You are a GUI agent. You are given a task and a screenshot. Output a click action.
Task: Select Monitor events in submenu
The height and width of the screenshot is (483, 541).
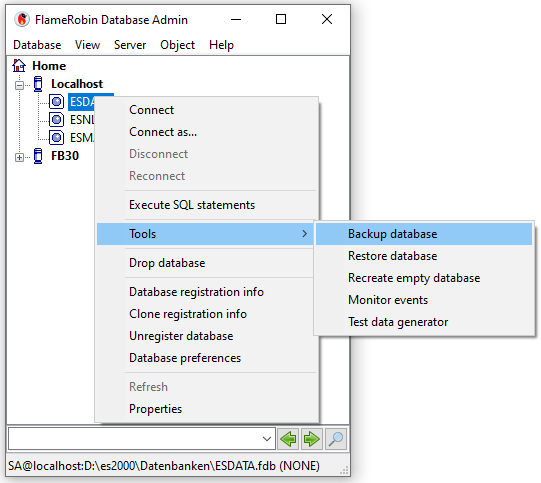tap(424, 300)
